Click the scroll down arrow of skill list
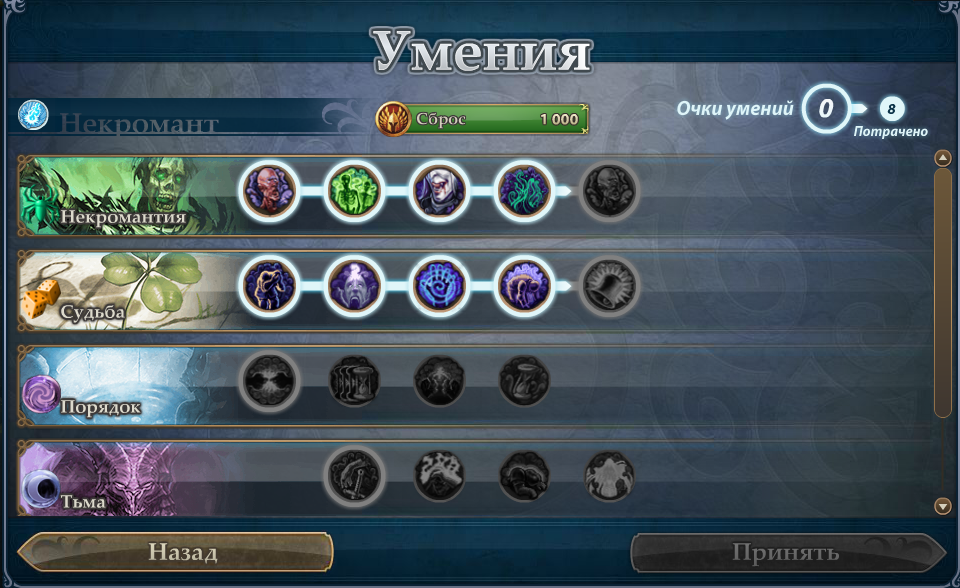This screenshot has height=588, width=960. click(943, 506)
